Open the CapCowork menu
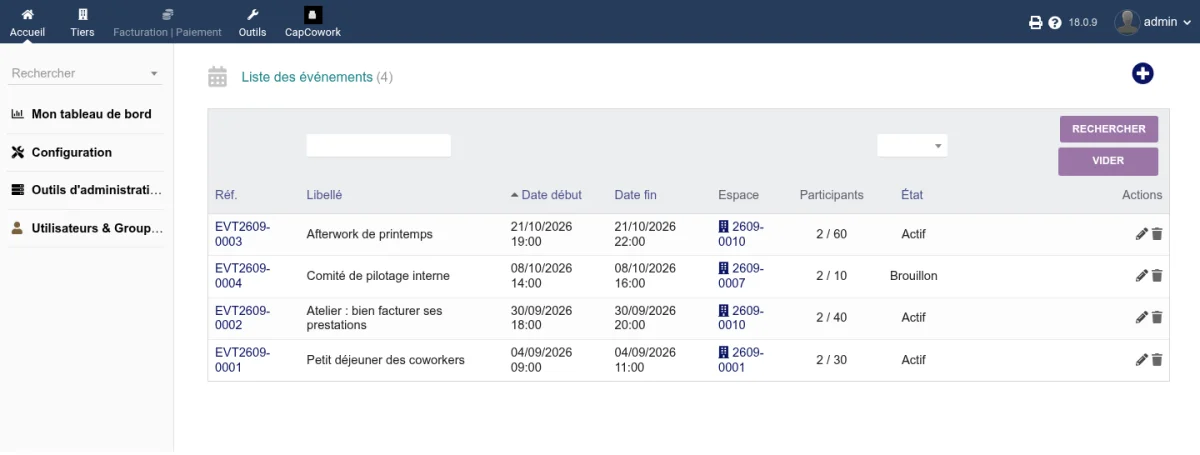Image resolution: width=1200 pixels, height=455 pixels. 313,22
